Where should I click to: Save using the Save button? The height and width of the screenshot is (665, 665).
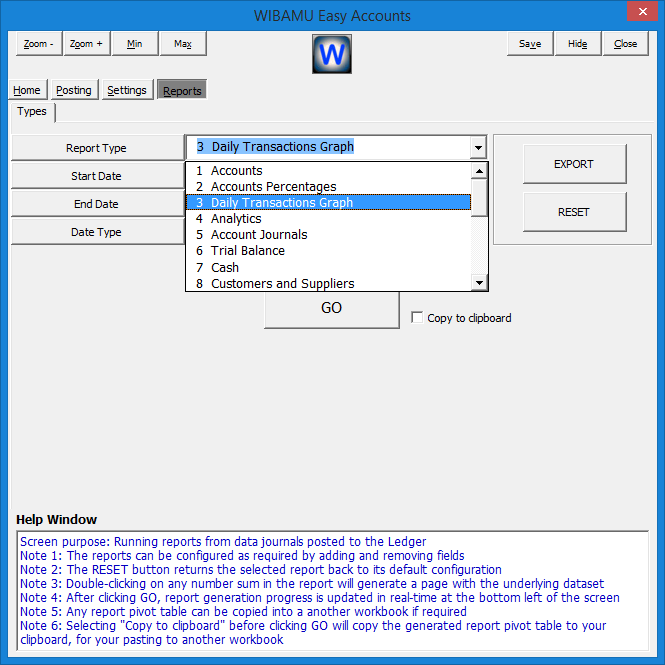point(530,44)
